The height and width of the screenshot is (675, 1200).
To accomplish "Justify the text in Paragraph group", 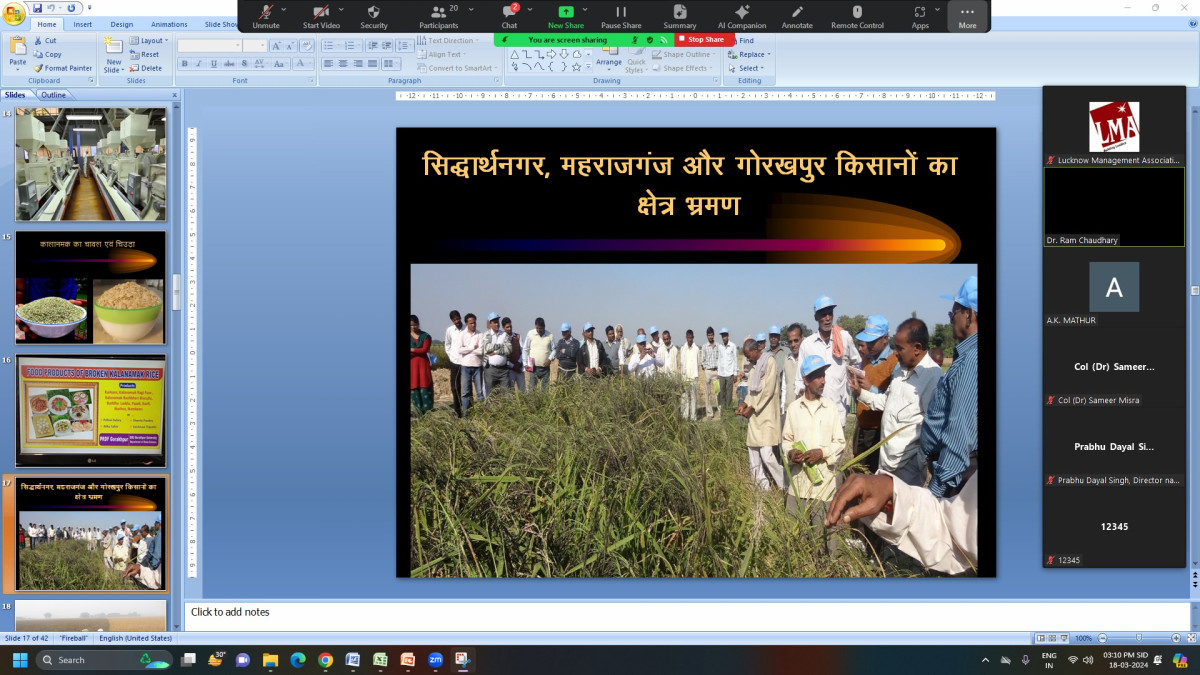I will coord(373,63).
